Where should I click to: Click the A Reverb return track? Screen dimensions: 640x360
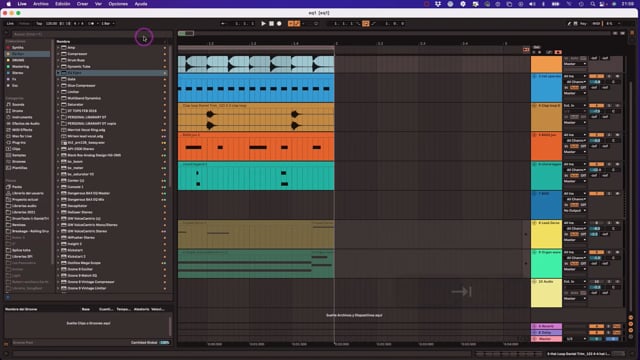546,326
